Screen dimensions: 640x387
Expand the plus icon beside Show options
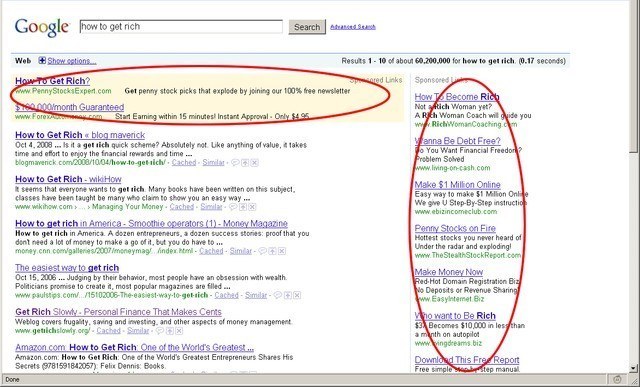(42, 60)
